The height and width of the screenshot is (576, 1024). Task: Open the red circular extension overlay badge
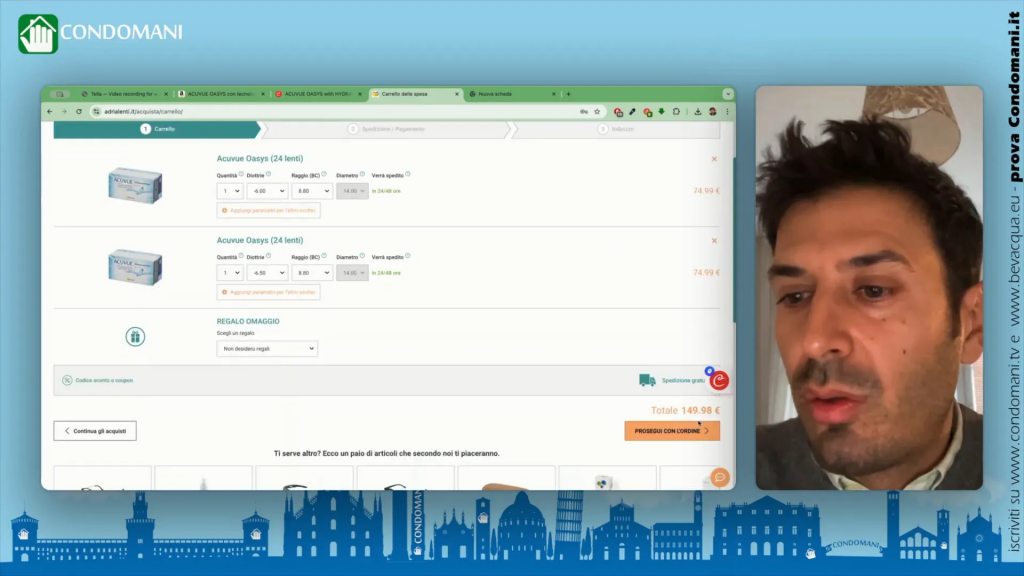[719, 381]
